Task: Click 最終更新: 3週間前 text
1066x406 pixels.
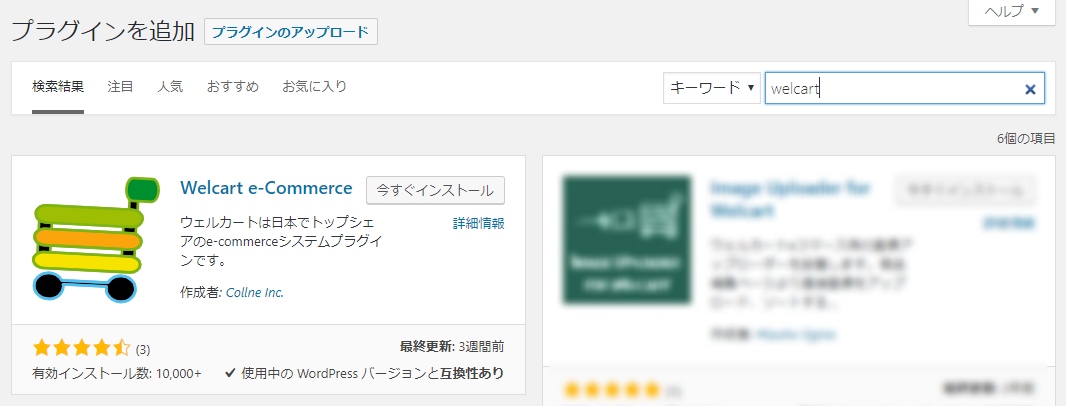Action: tap(452, 347)
